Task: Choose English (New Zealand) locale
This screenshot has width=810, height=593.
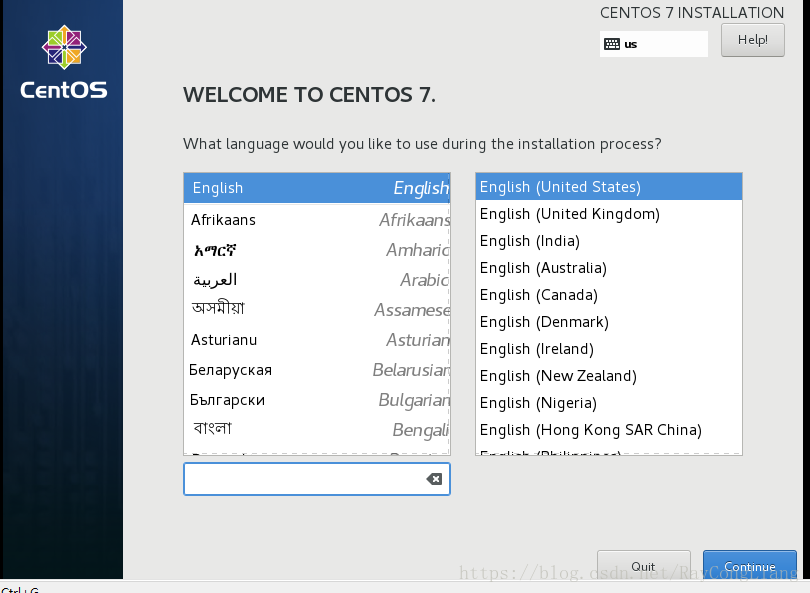Action: (609, 376)
